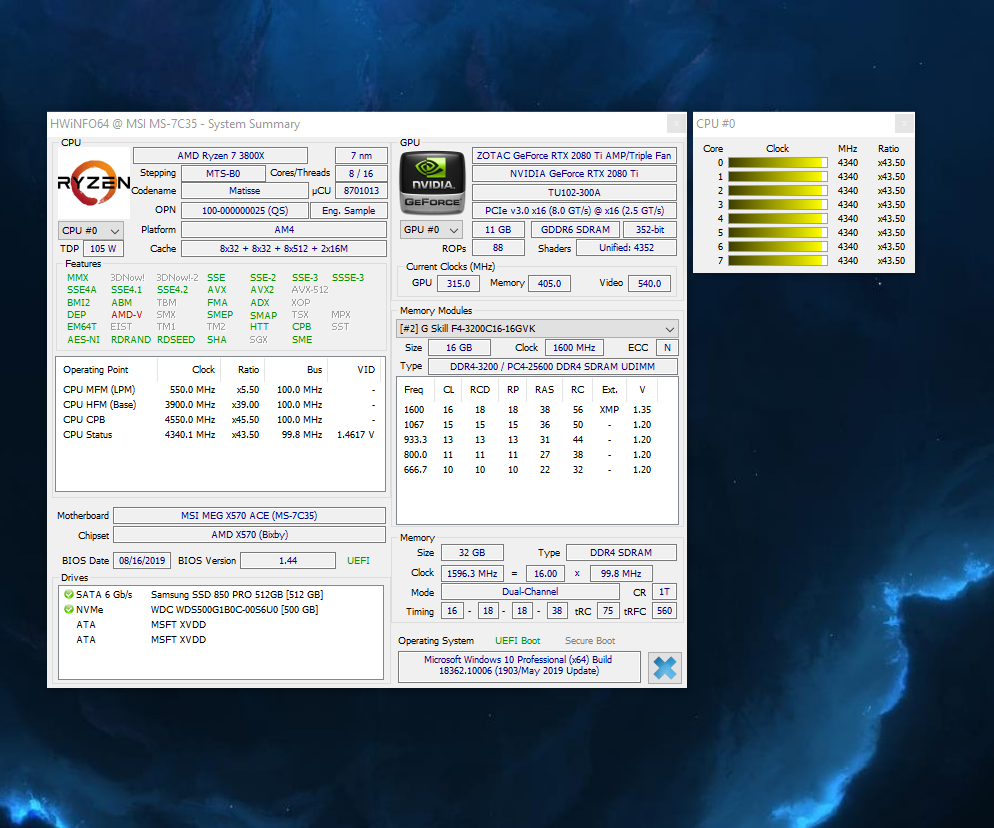Click the cache 8x32 + 8x32 field
The height and width of the screenshot is (828, 994).
284,249
